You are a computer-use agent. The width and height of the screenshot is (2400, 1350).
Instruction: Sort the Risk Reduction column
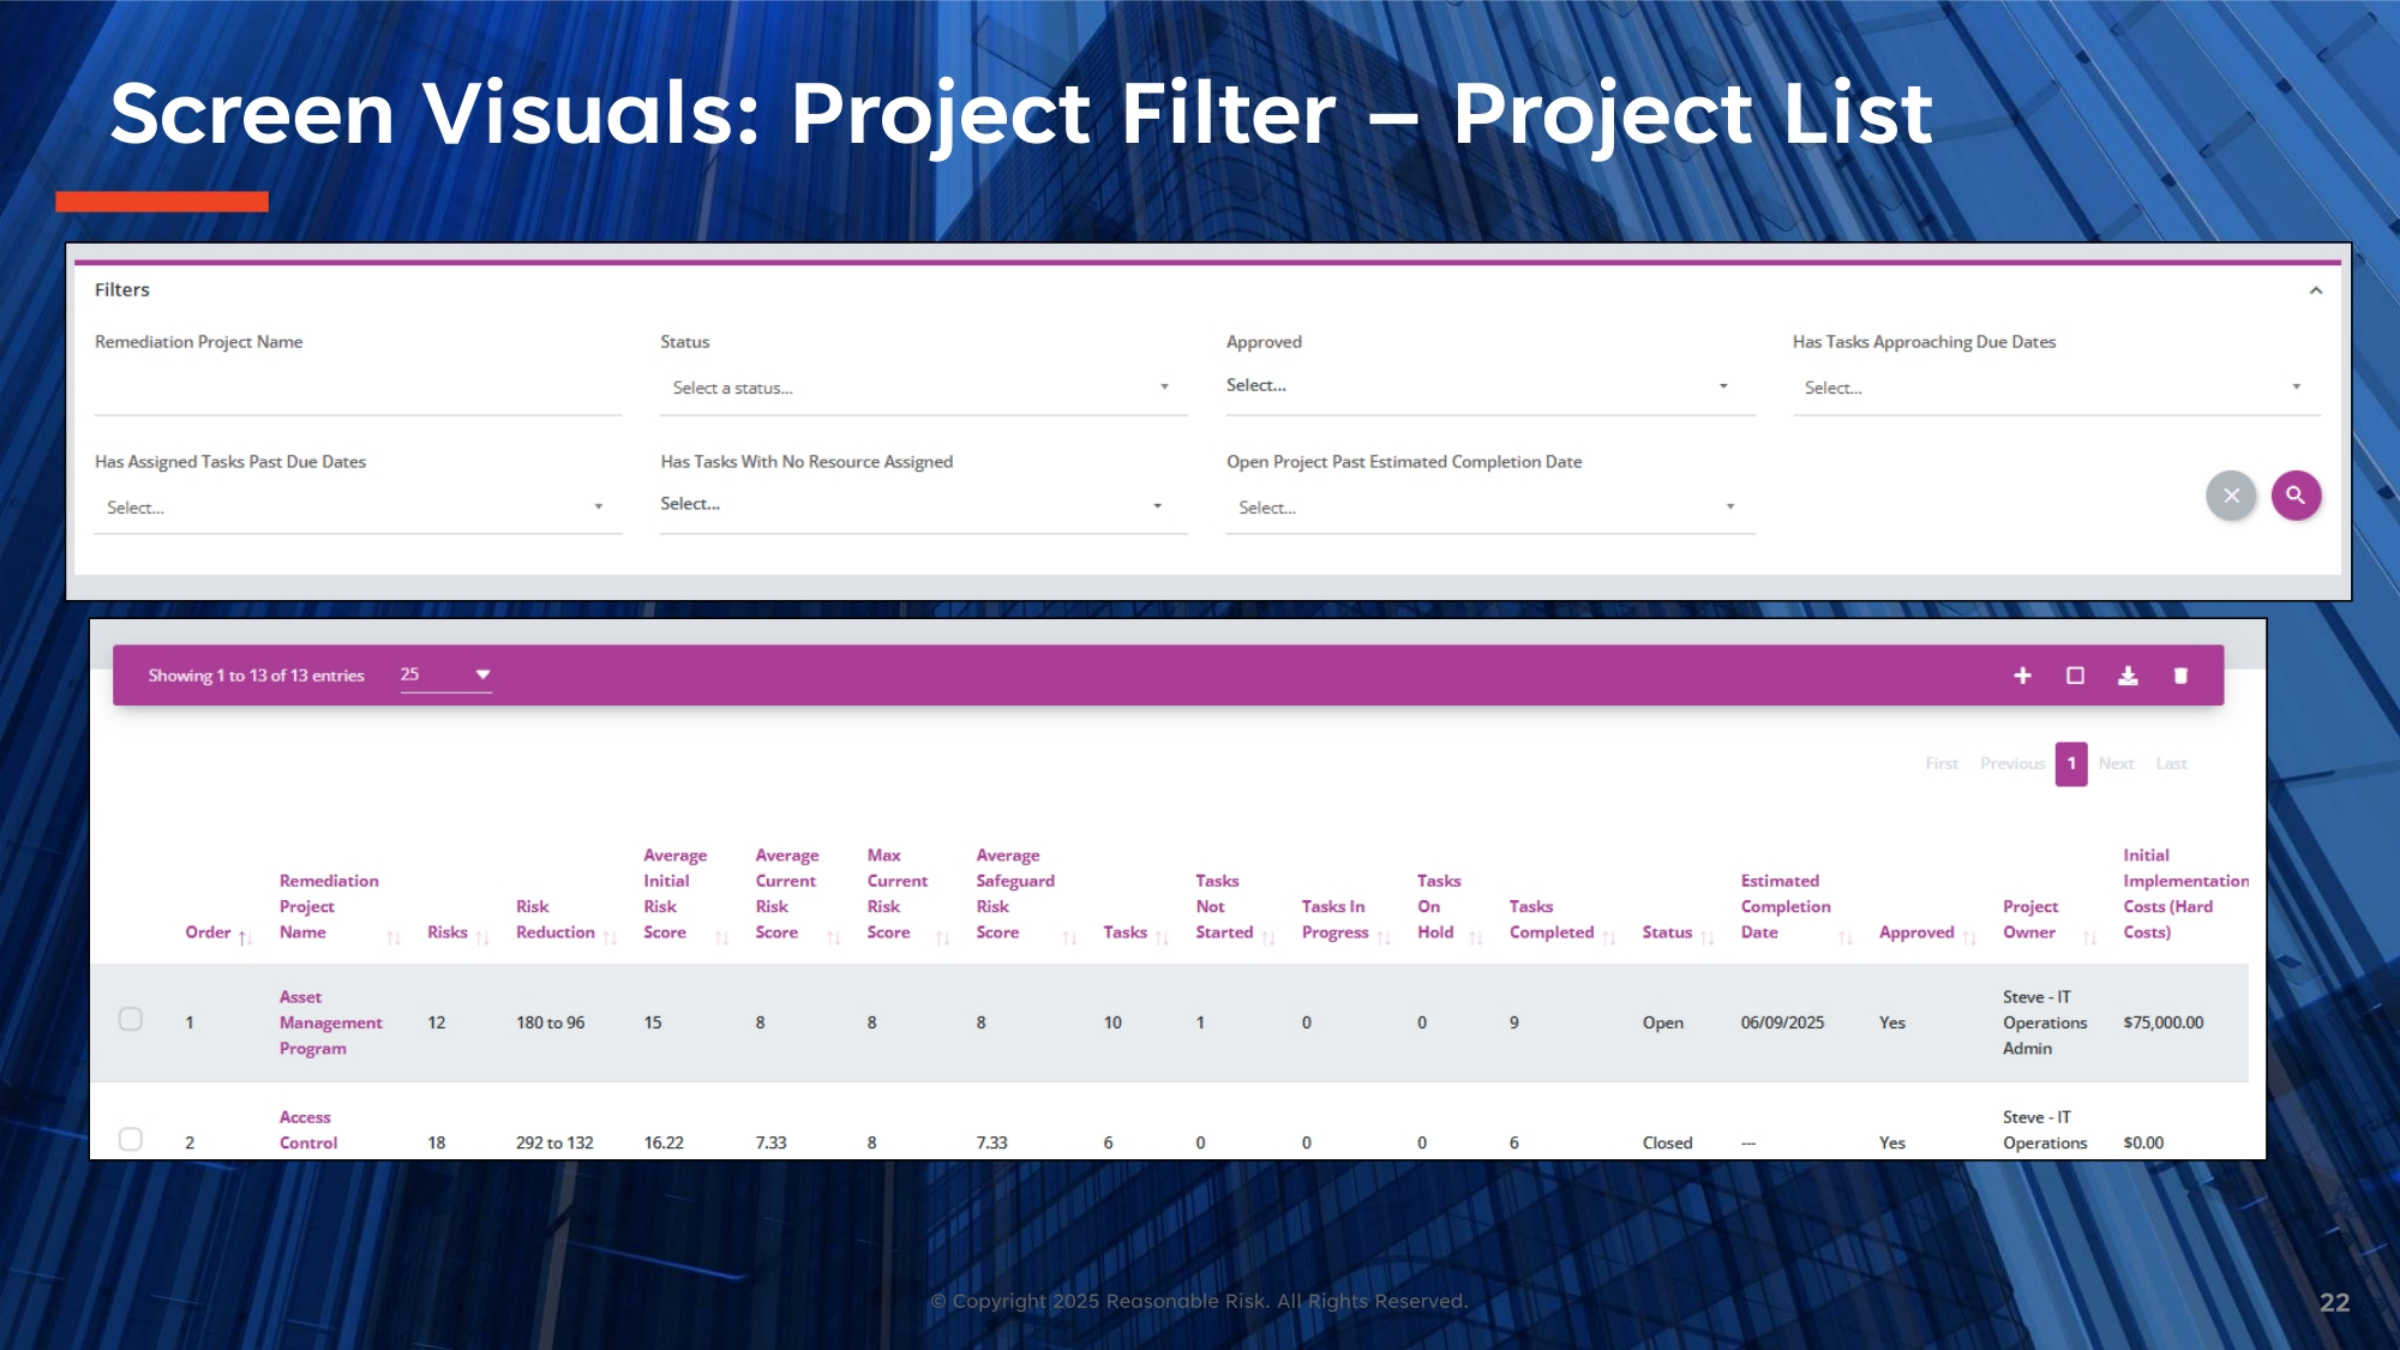coord(610,937)
